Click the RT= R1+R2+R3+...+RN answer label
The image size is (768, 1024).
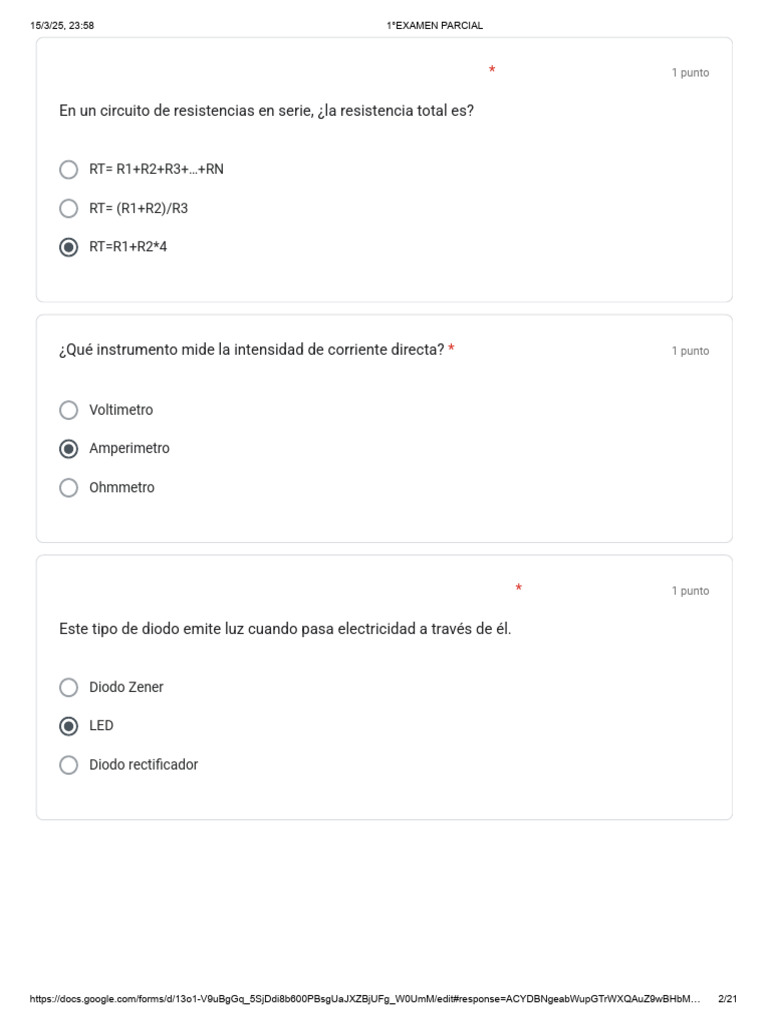156,169
